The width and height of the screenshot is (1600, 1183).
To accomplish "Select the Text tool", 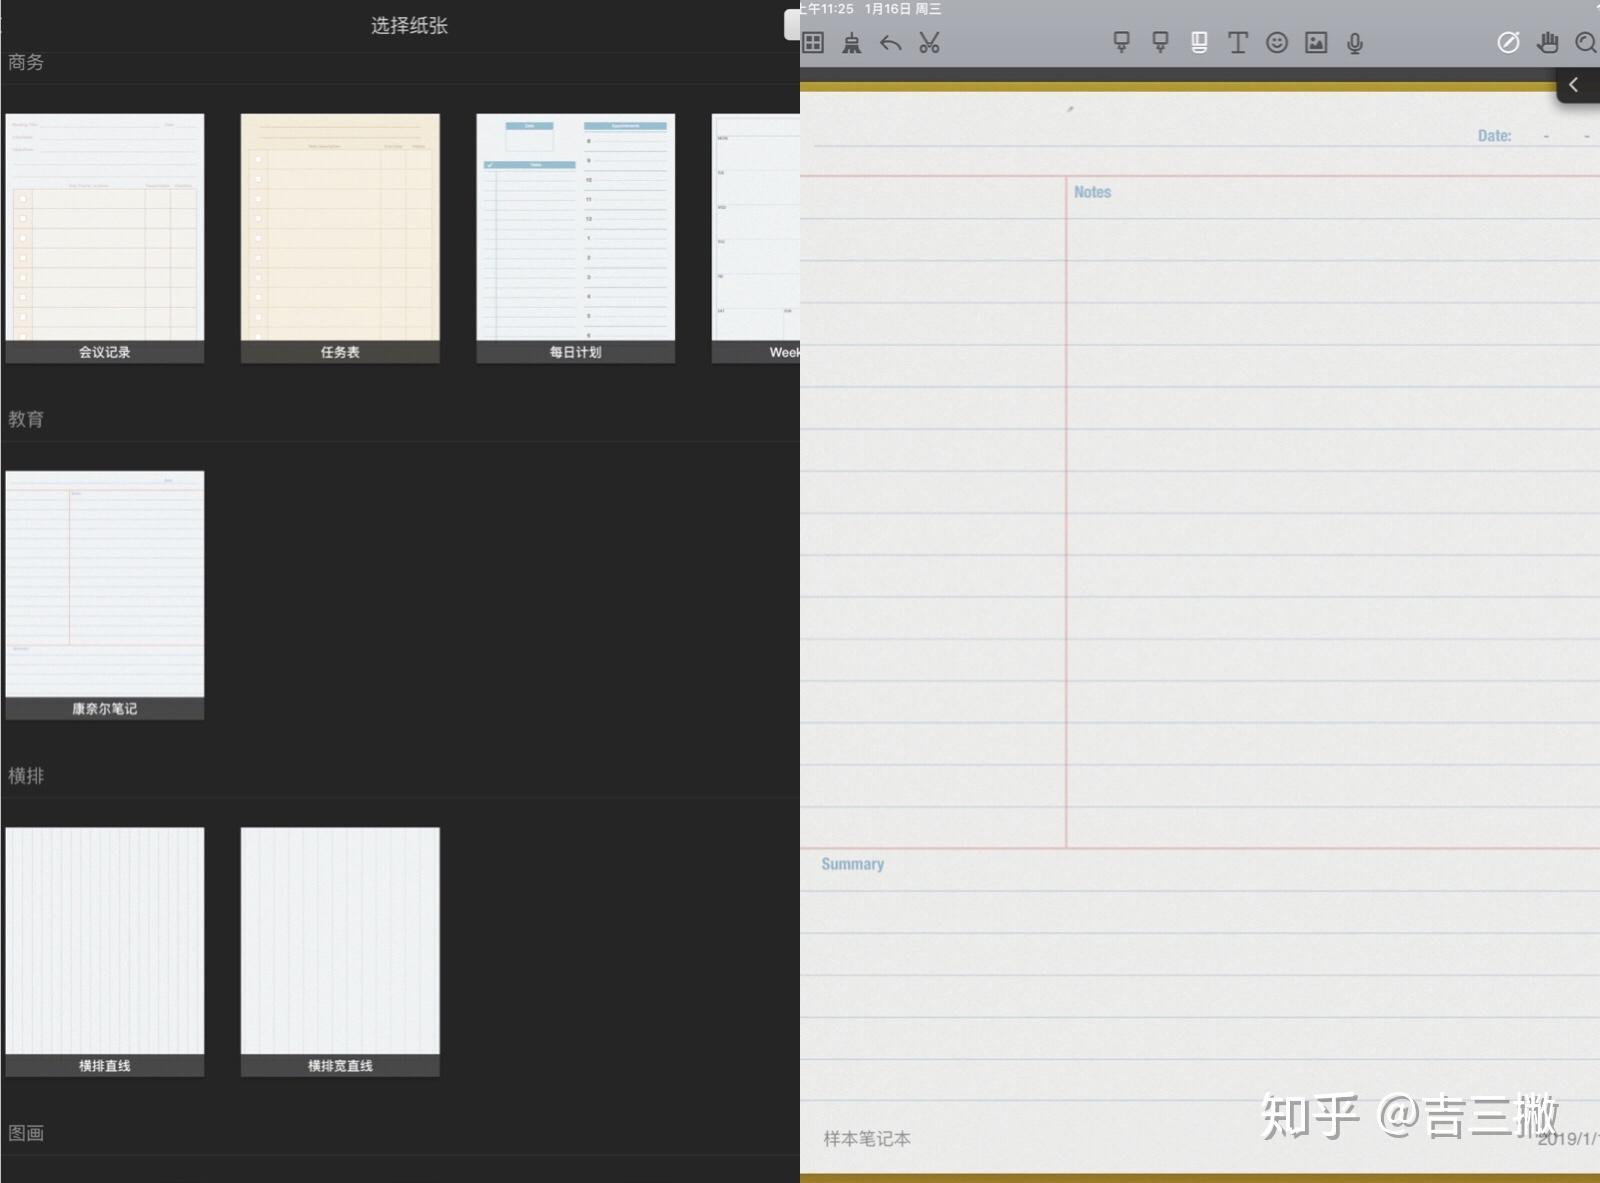I will point(1238,43).
